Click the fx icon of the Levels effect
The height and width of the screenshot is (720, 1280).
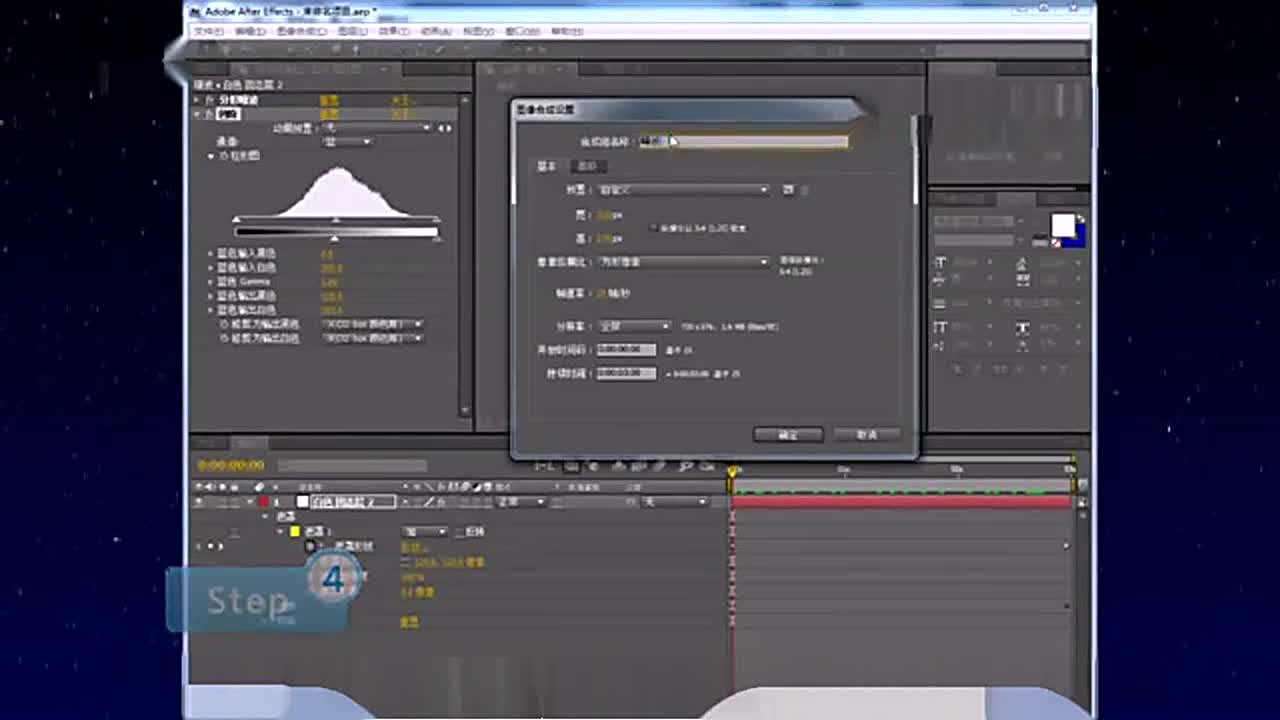tap(209, 115)
